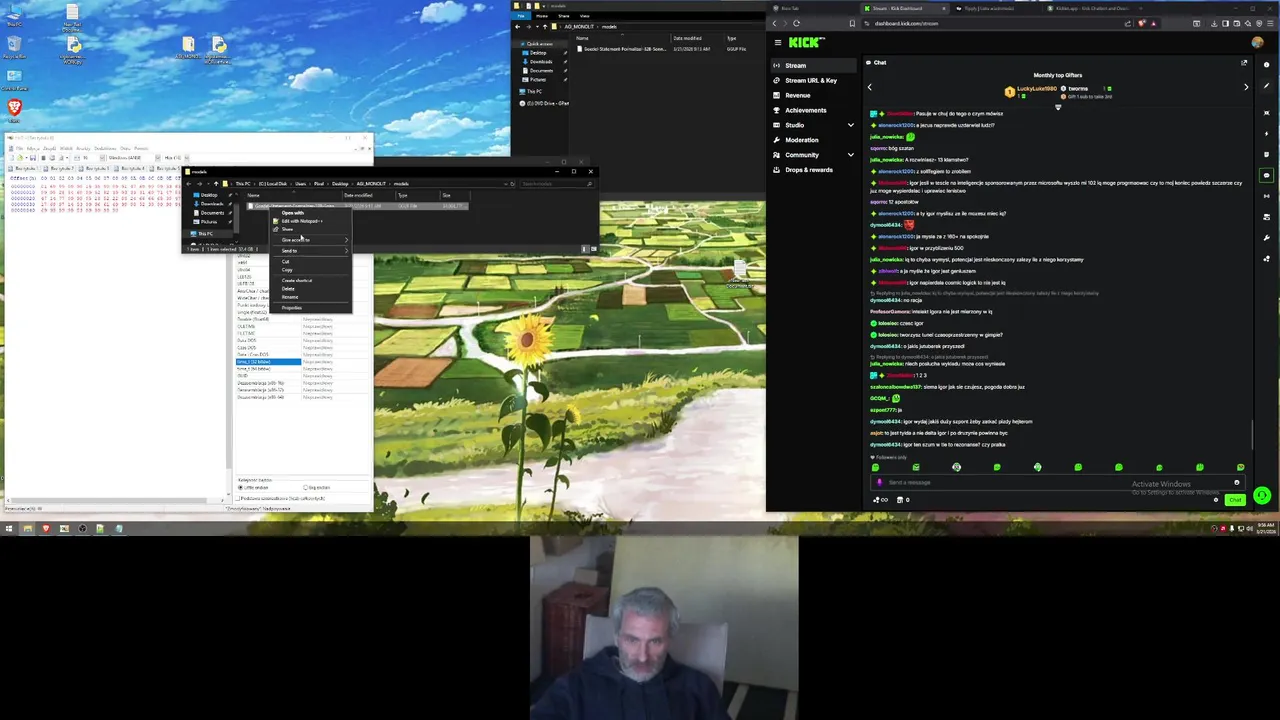
Task: Show next top gifters with right arrow
Action: coord(1246,87)
